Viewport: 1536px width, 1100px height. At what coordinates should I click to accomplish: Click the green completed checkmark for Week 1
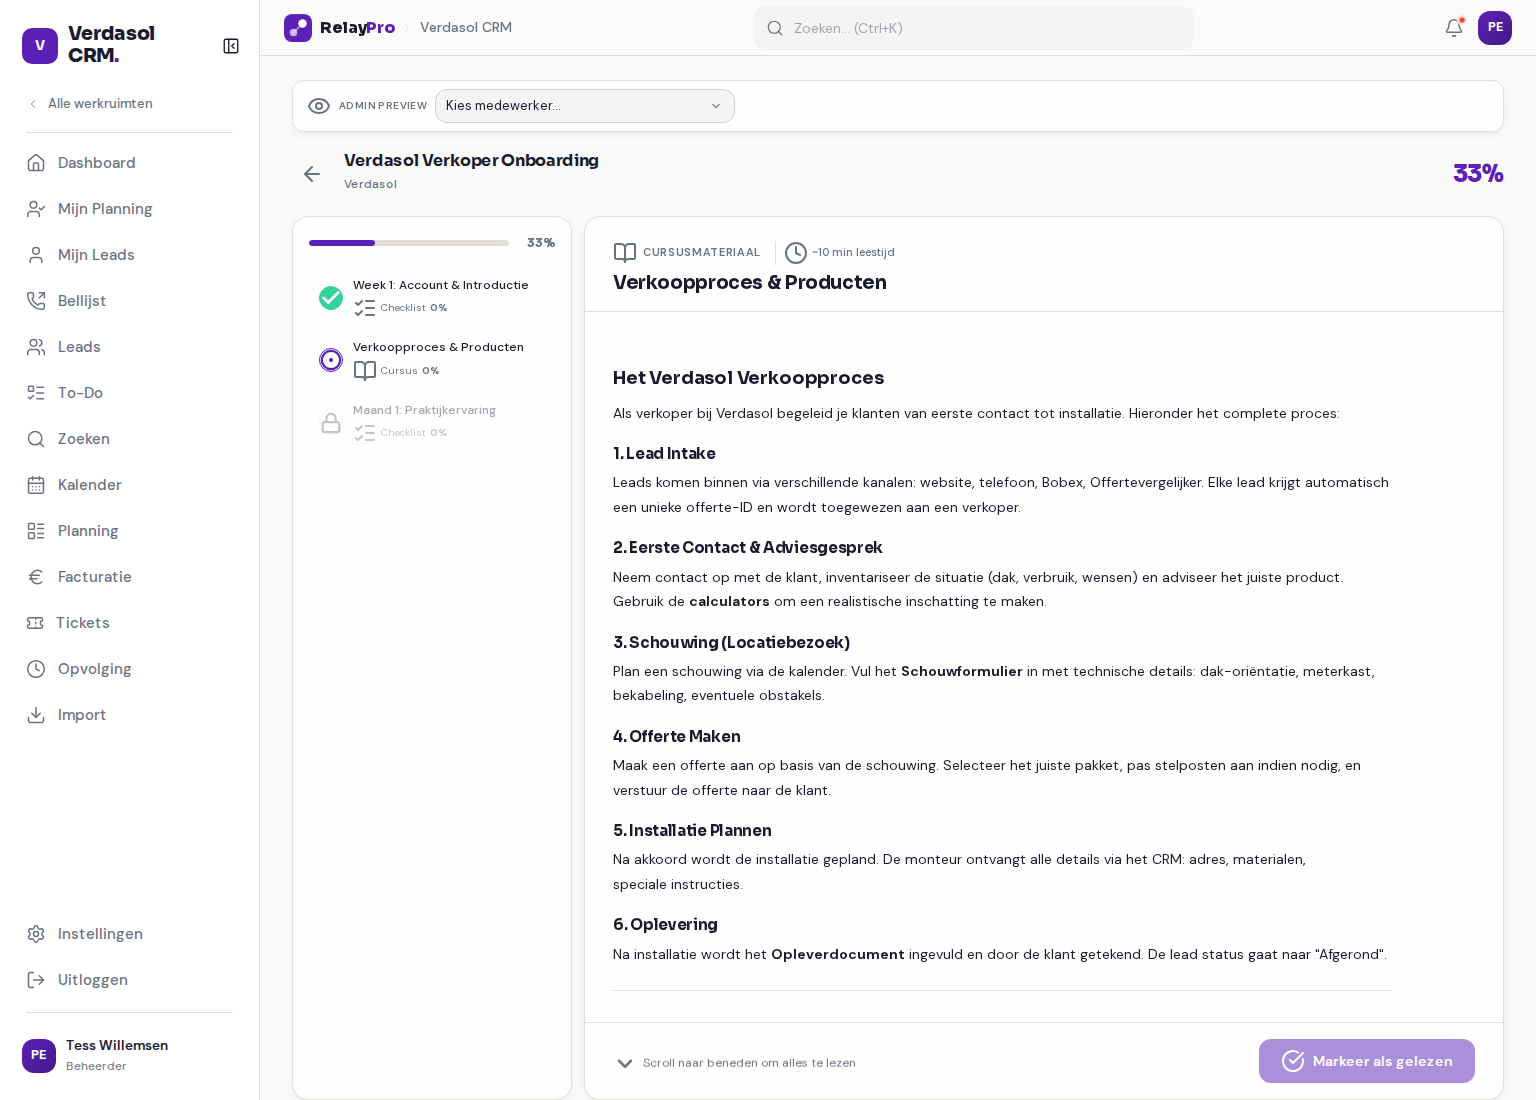click(x=331, y=298)
